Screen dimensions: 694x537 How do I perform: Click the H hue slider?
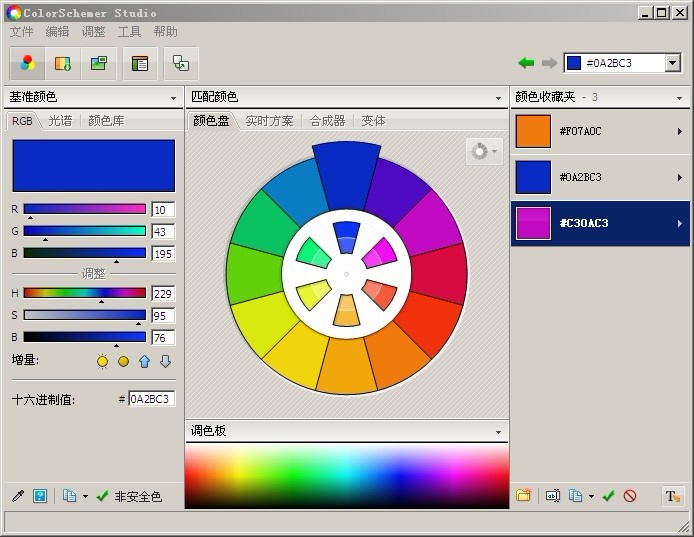click(x=85, y=293)
